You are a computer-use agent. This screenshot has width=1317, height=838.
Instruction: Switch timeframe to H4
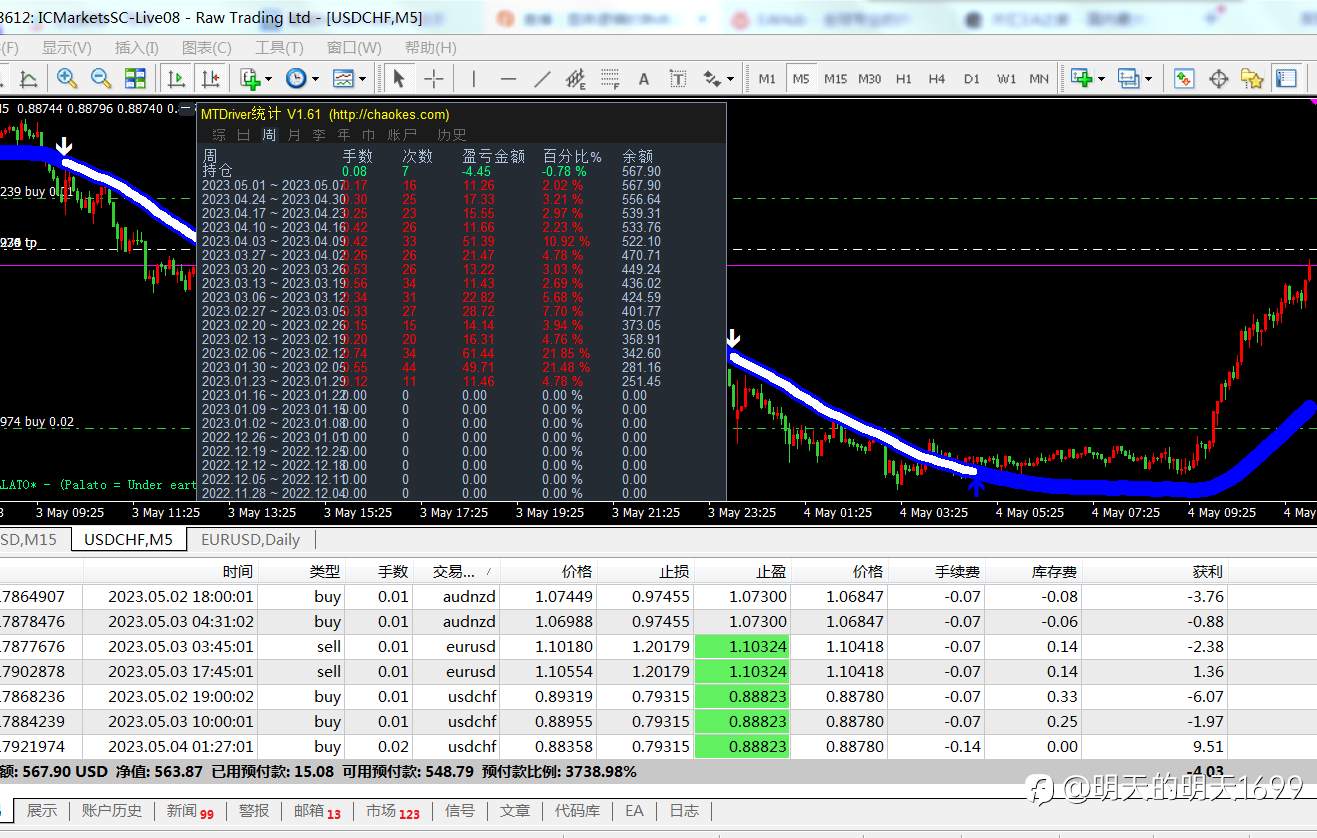pyautogui.click(x=937, y=78)
